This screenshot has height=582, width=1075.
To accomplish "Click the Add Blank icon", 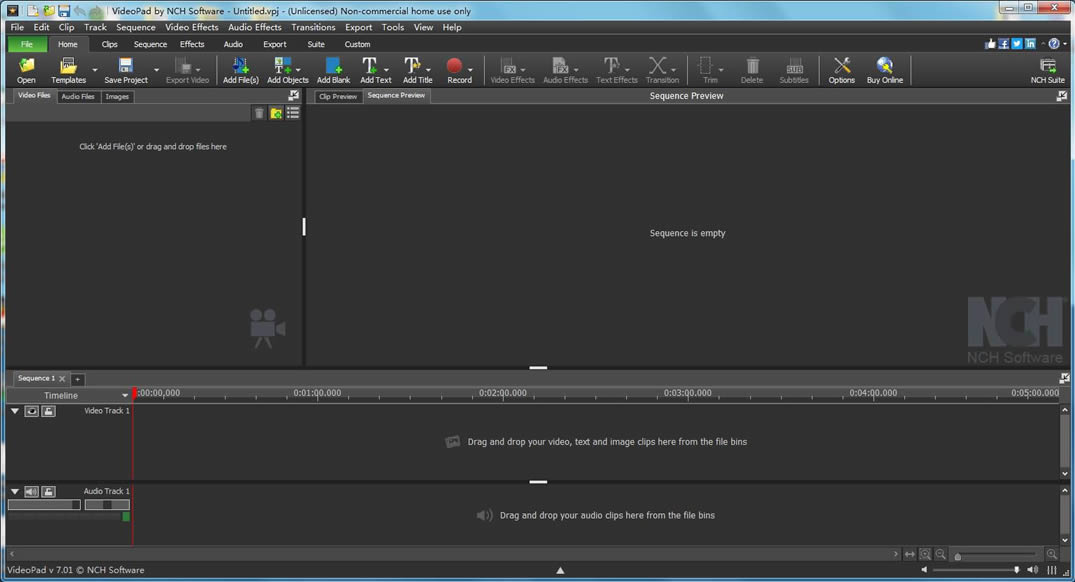I will [333, 66].
